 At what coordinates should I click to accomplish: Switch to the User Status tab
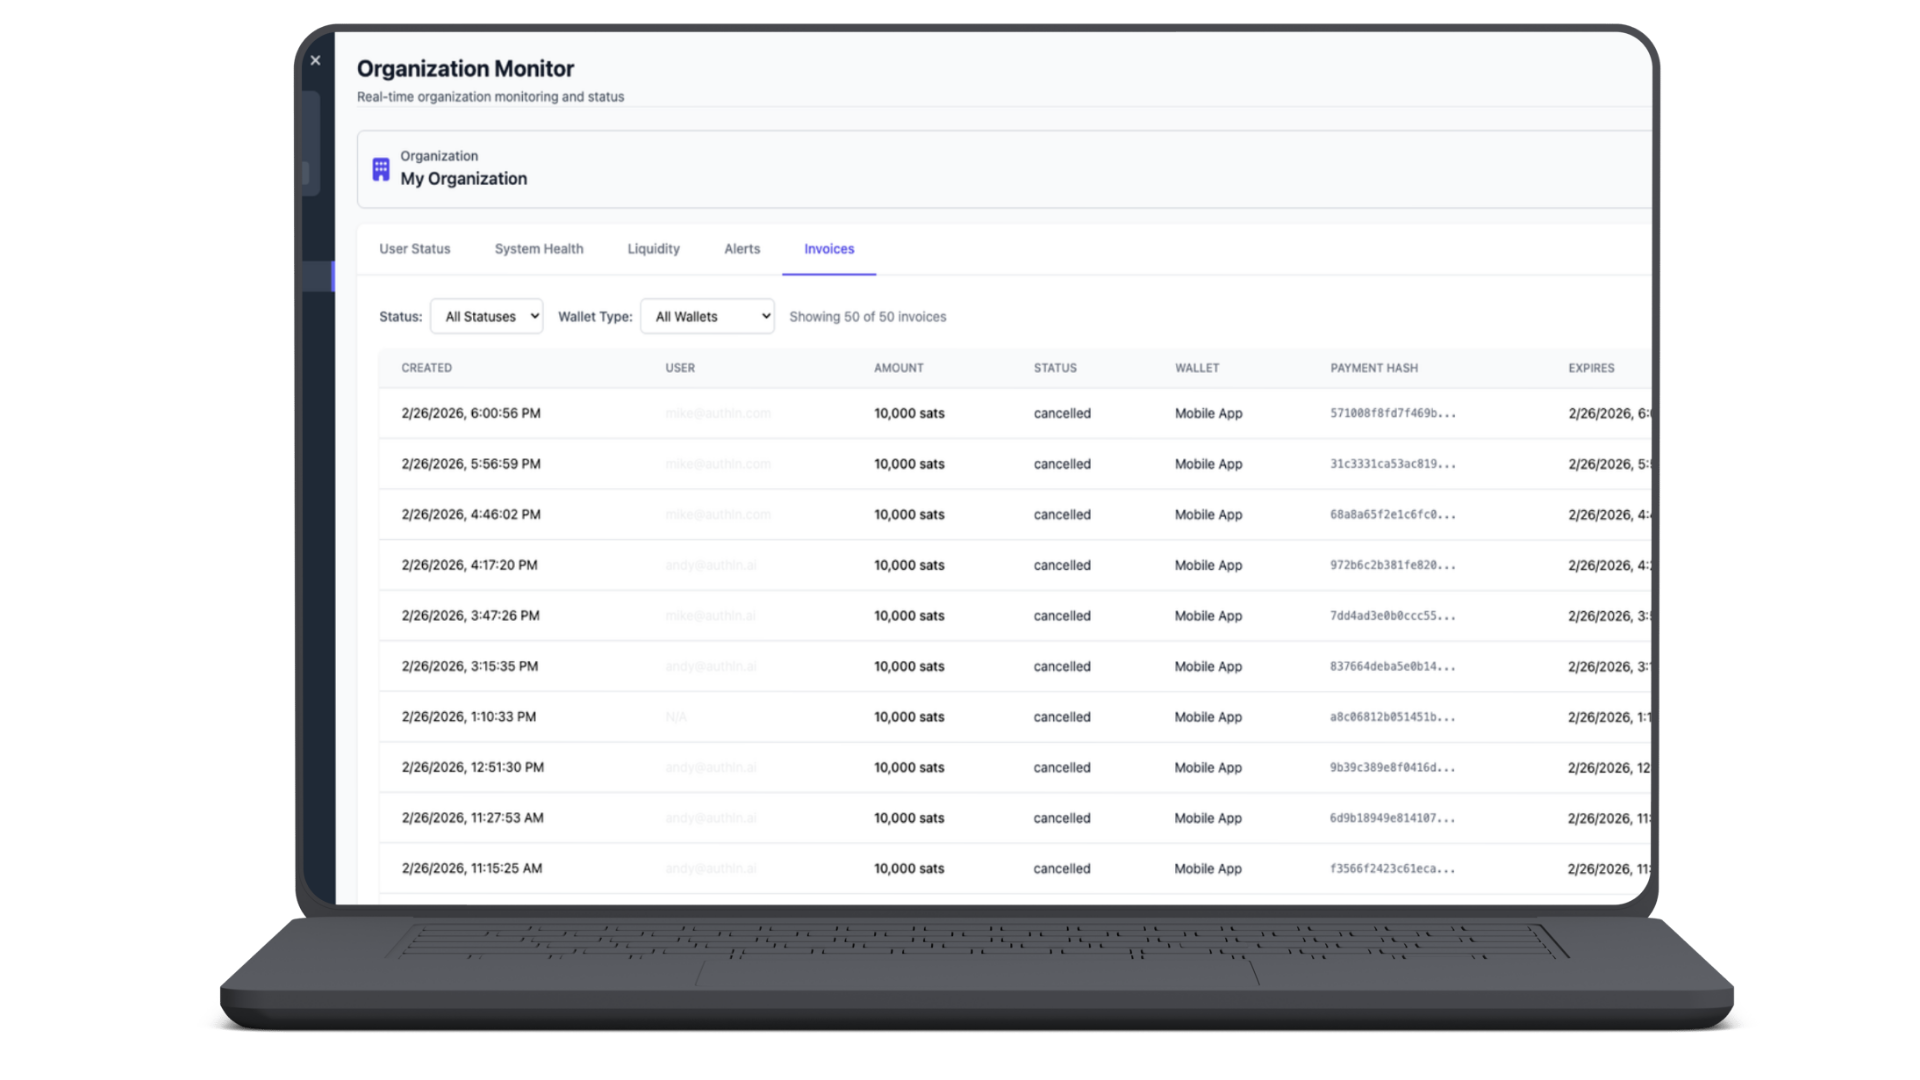pyautogui.click(x=414, y=249)
